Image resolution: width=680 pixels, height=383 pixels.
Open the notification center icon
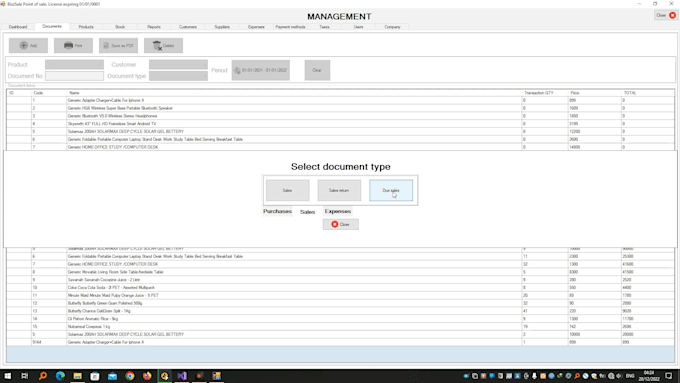pyautogui.click(x=669, y=376)
